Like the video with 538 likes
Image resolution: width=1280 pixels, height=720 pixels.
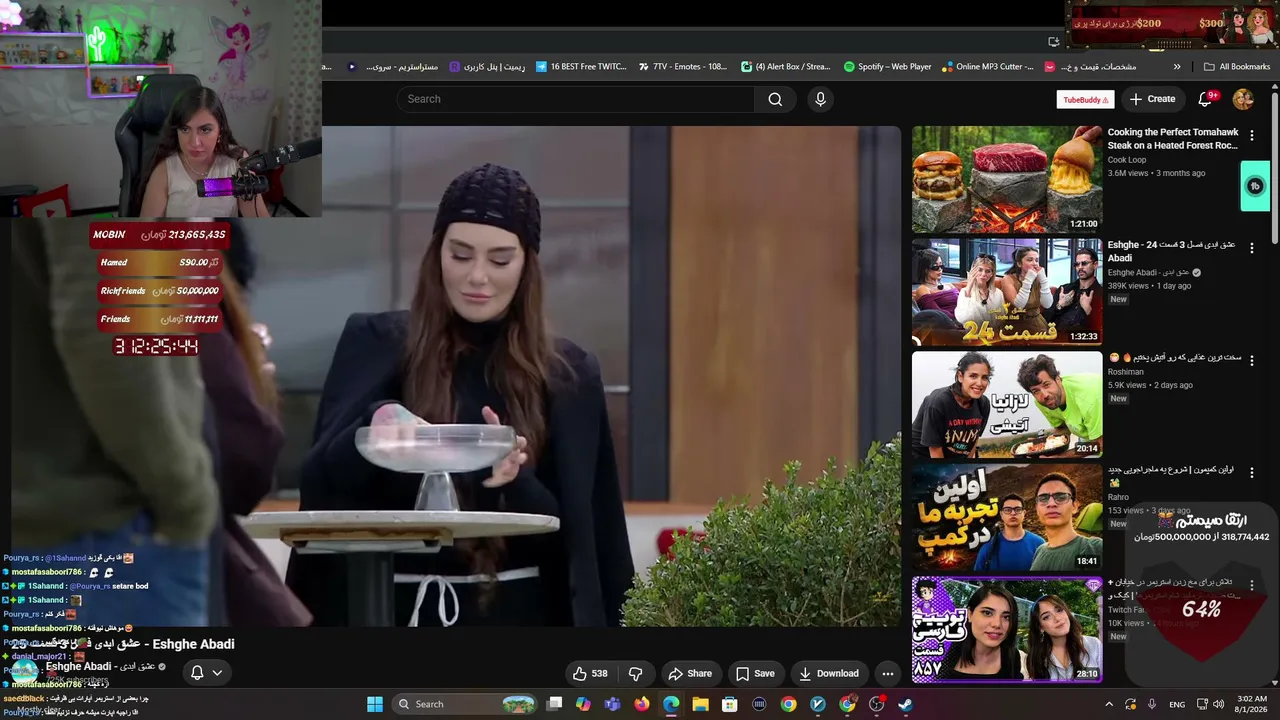589,673
